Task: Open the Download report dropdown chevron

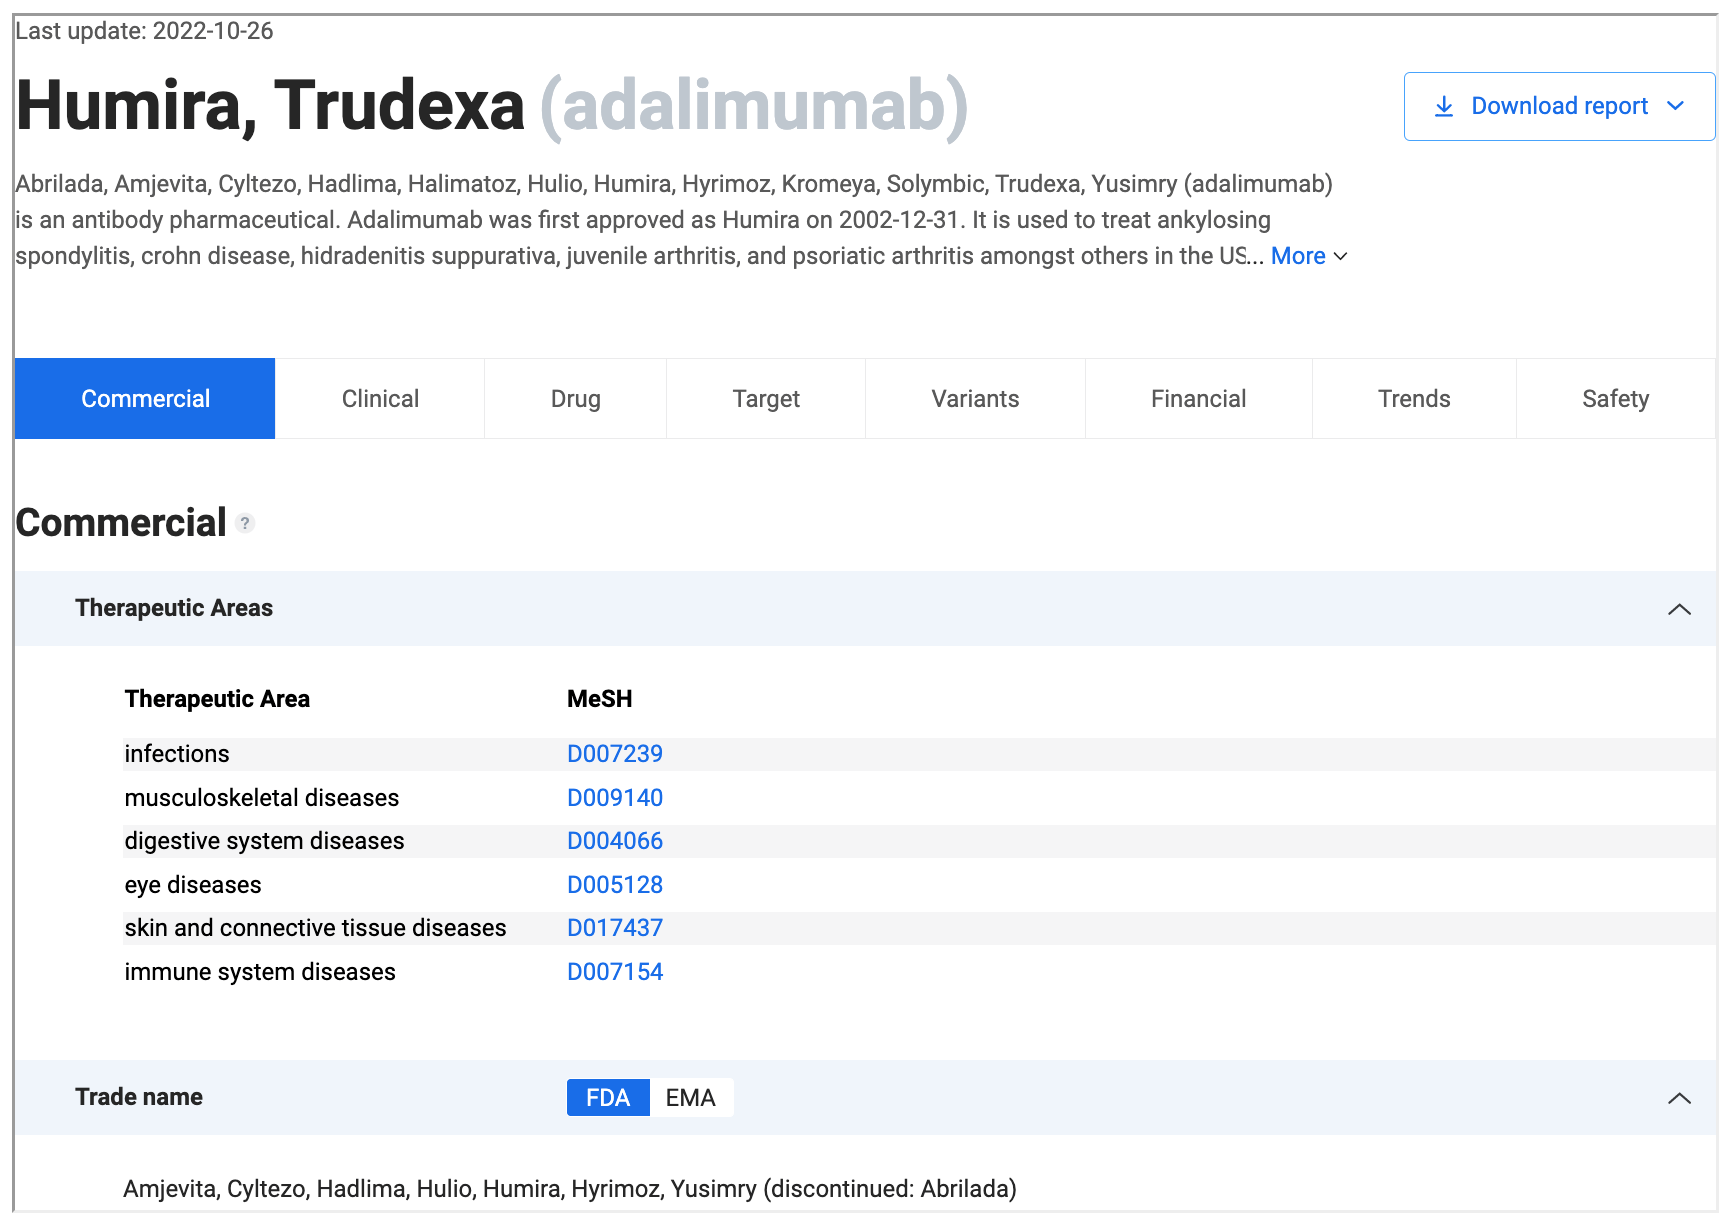Action: pos(1676,106)
